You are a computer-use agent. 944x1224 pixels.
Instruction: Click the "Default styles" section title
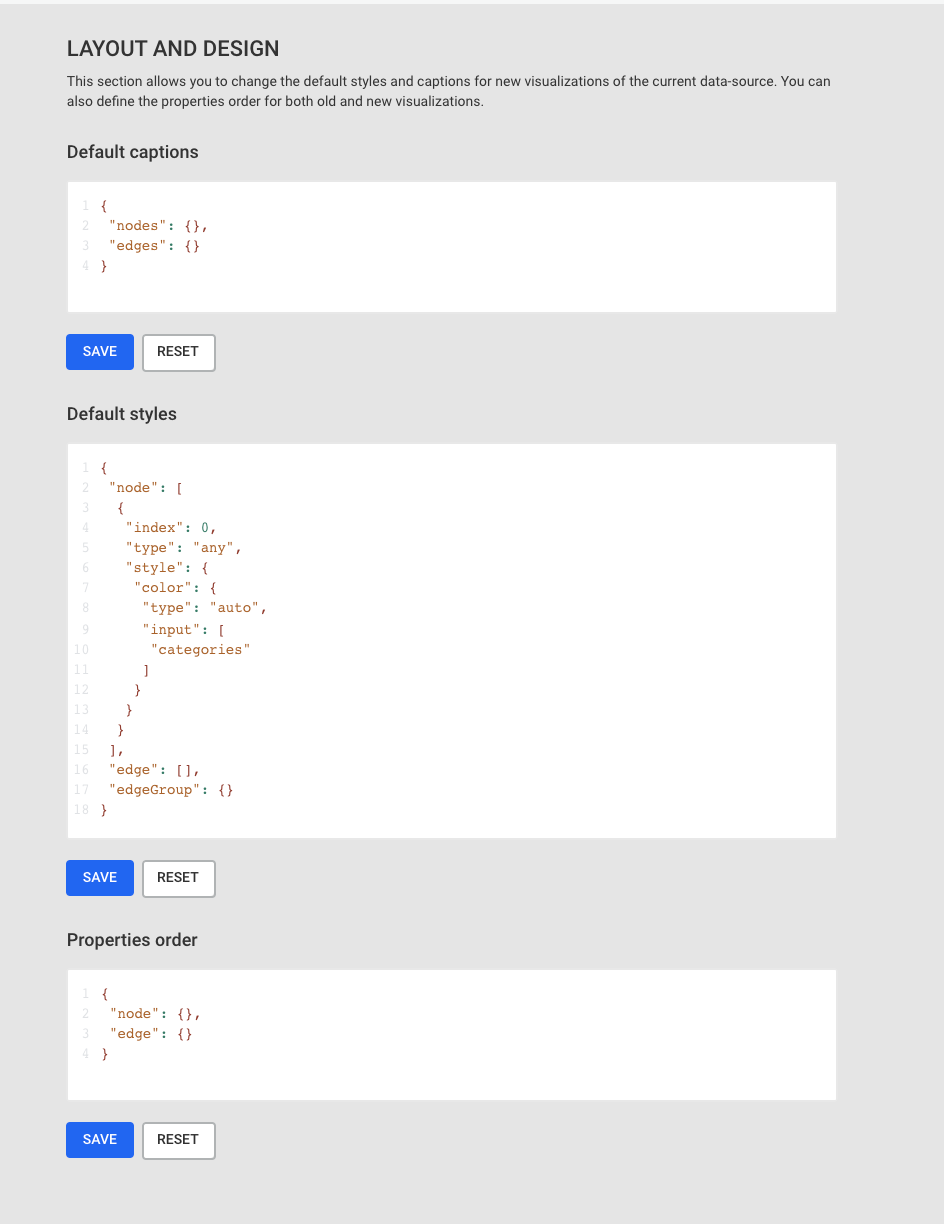[122, 414]
